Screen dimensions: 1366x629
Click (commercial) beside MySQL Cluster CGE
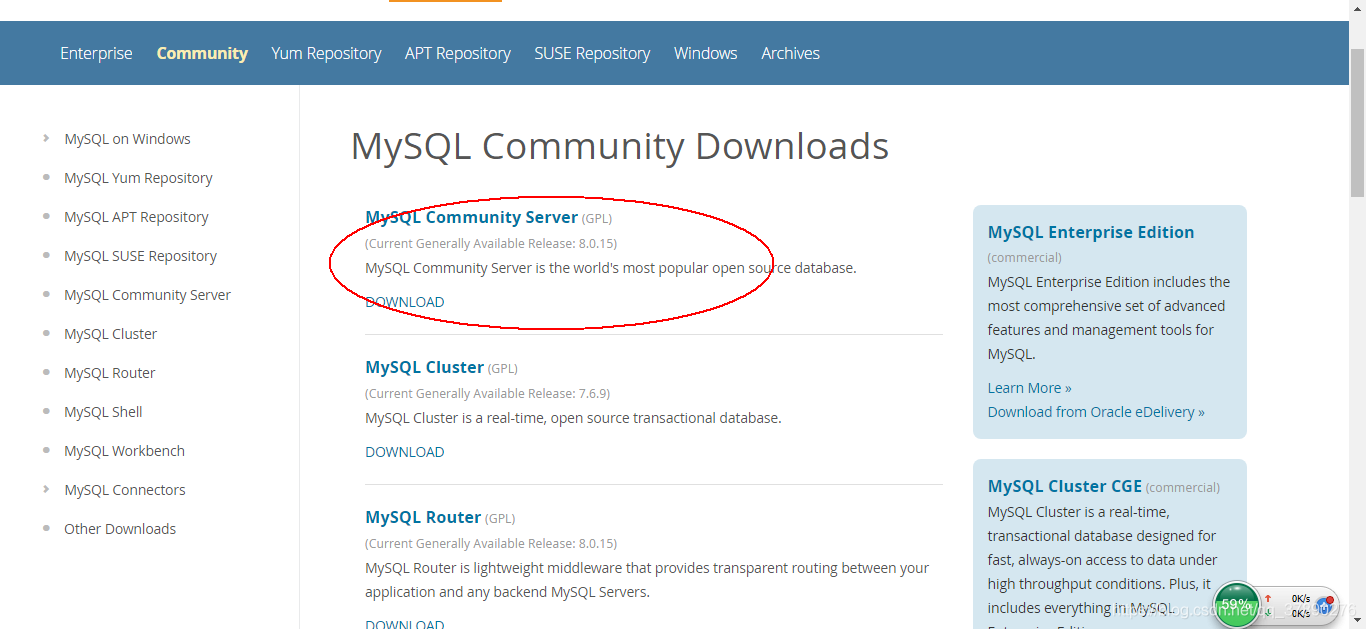click(x=1183, y=487)
